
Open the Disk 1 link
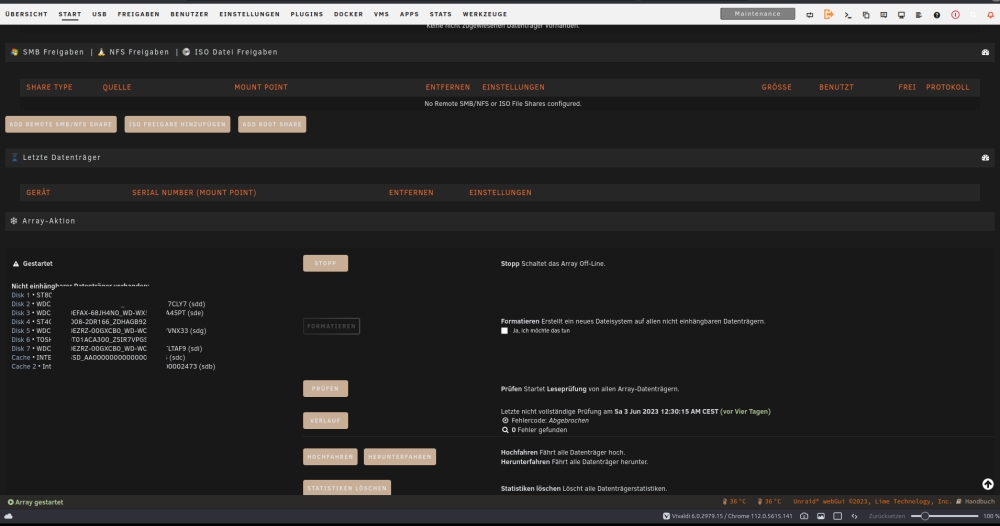pos(20,295)
